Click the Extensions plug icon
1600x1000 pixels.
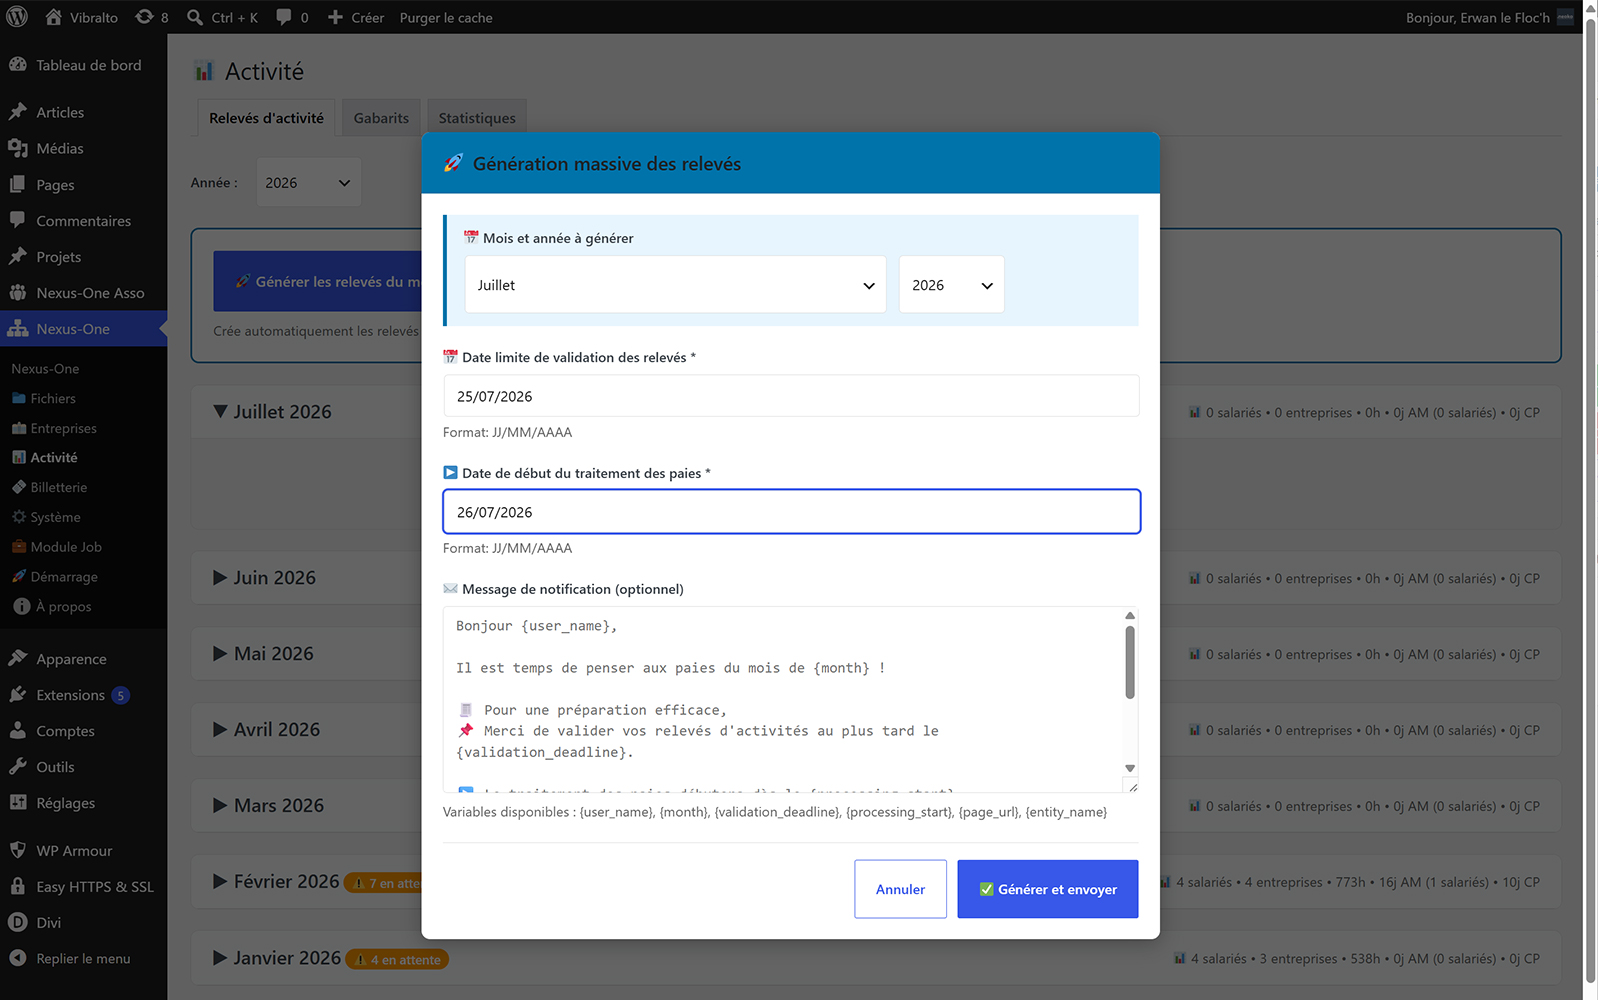[x=18, y=695]
